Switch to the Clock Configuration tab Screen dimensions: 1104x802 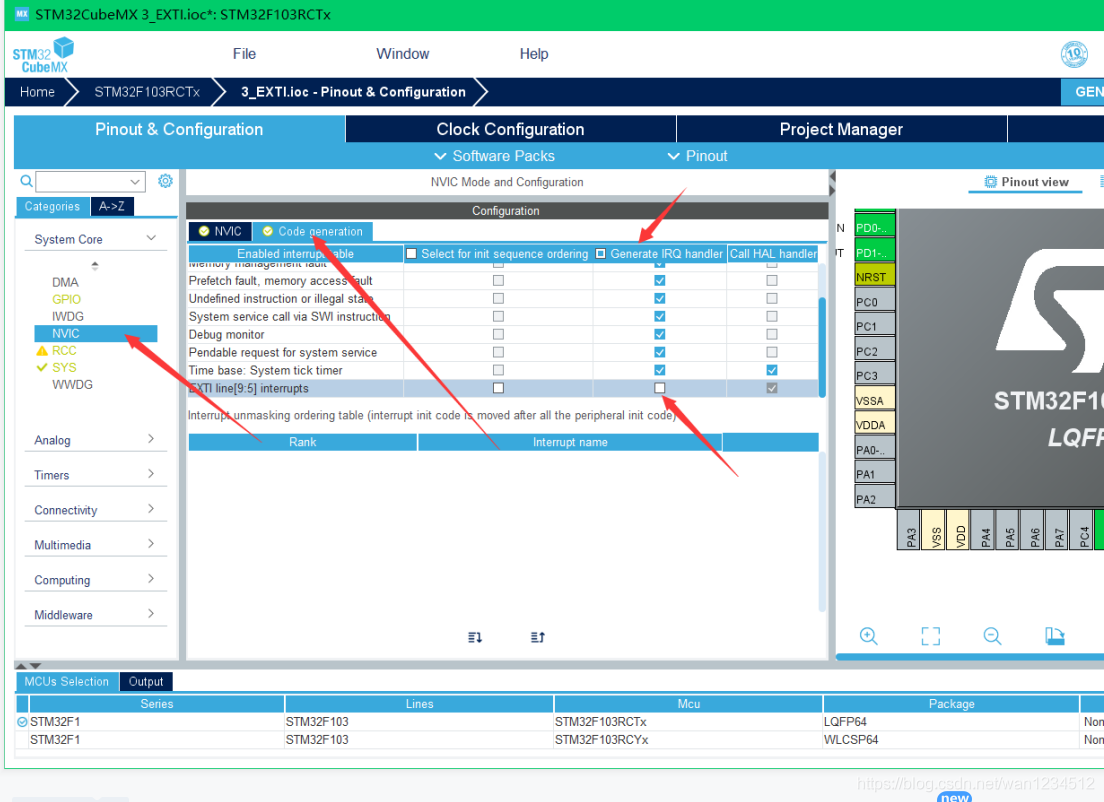[510, 129]
